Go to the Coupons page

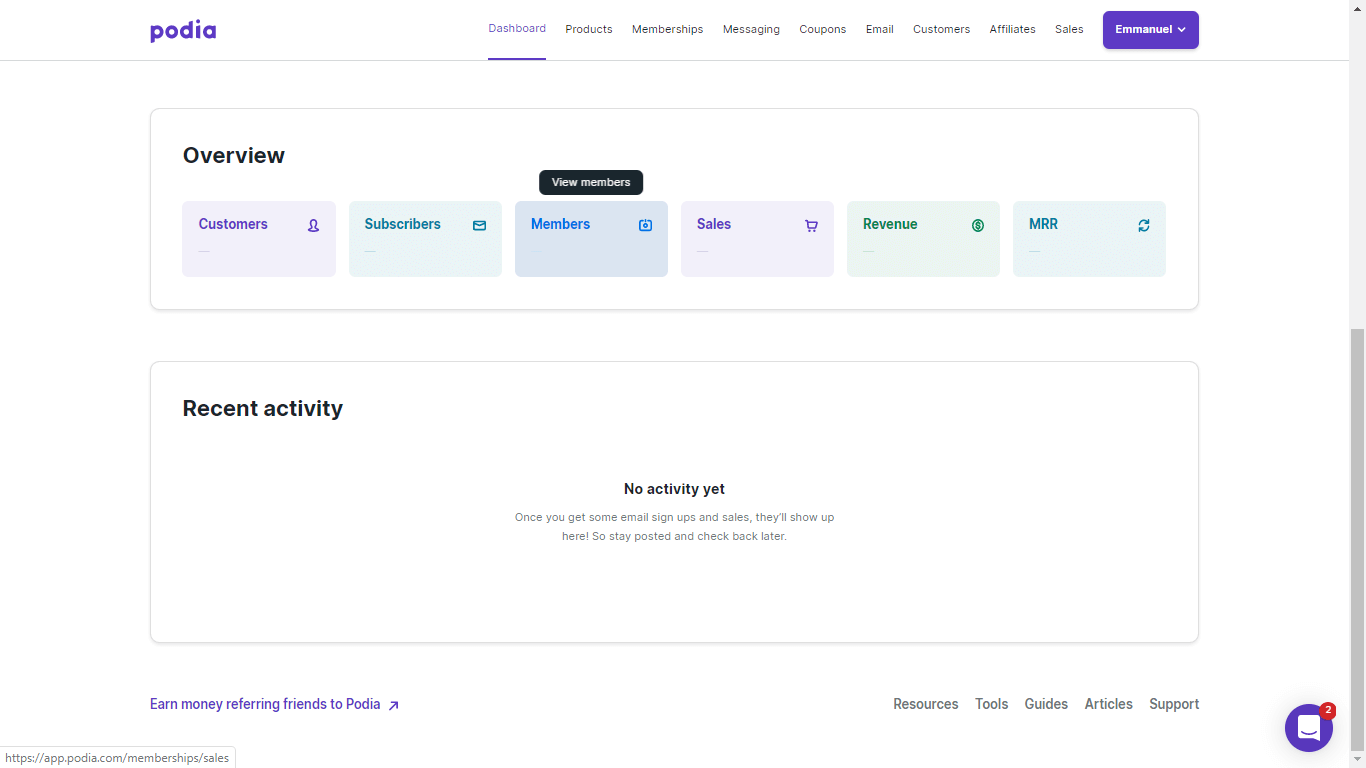pyautogui.click(x=822, y=29)
